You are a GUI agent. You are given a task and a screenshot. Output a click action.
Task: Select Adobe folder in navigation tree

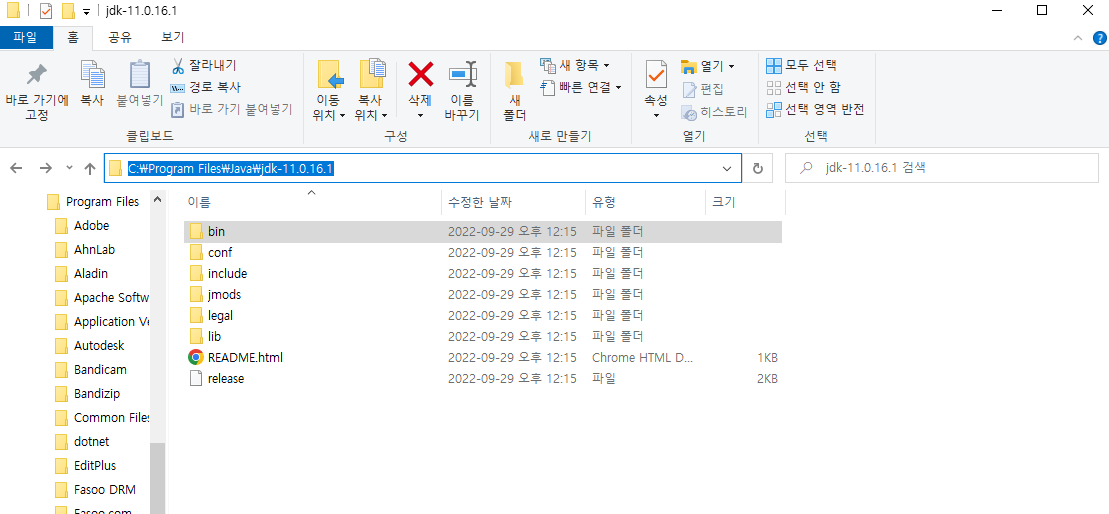point(82,226)
